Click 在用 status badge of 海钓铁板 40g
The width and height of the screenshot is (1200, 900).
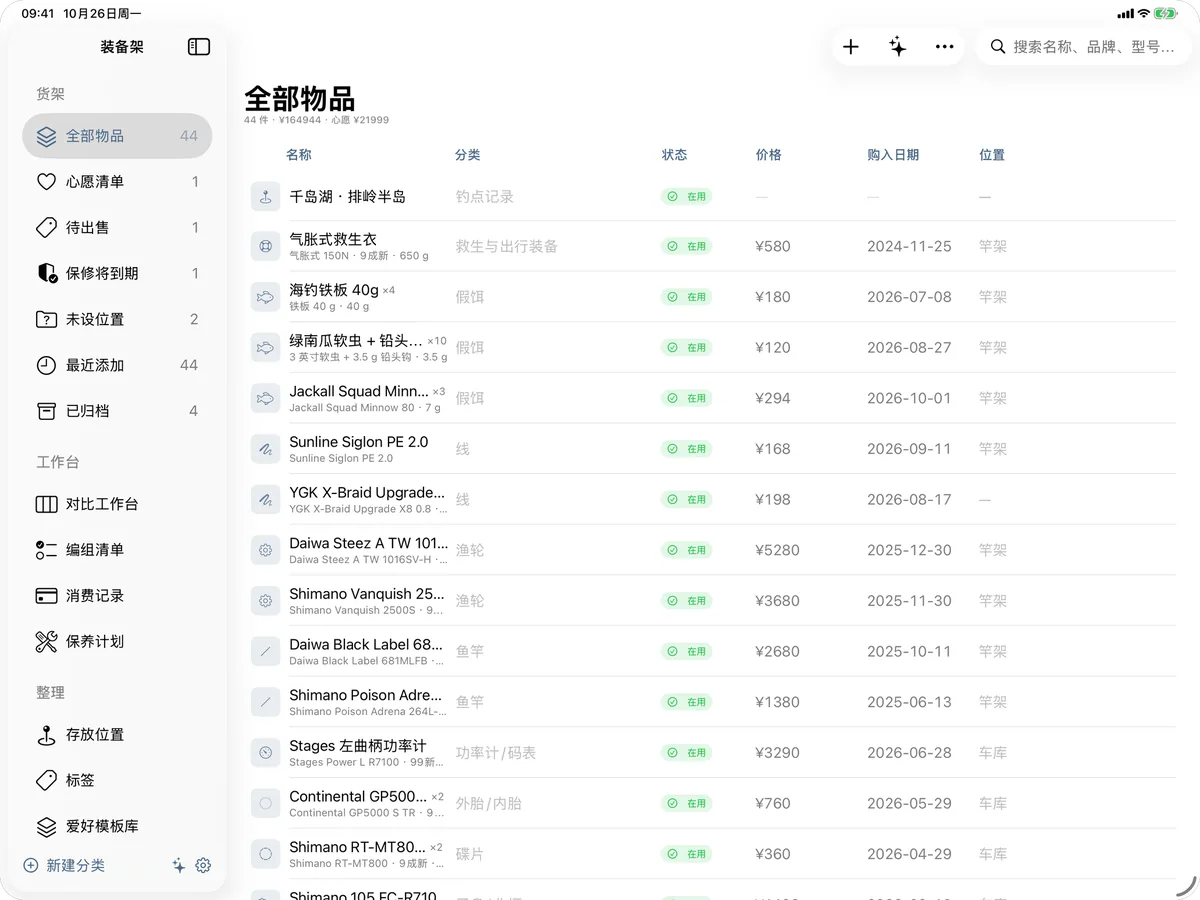[686, 297]
